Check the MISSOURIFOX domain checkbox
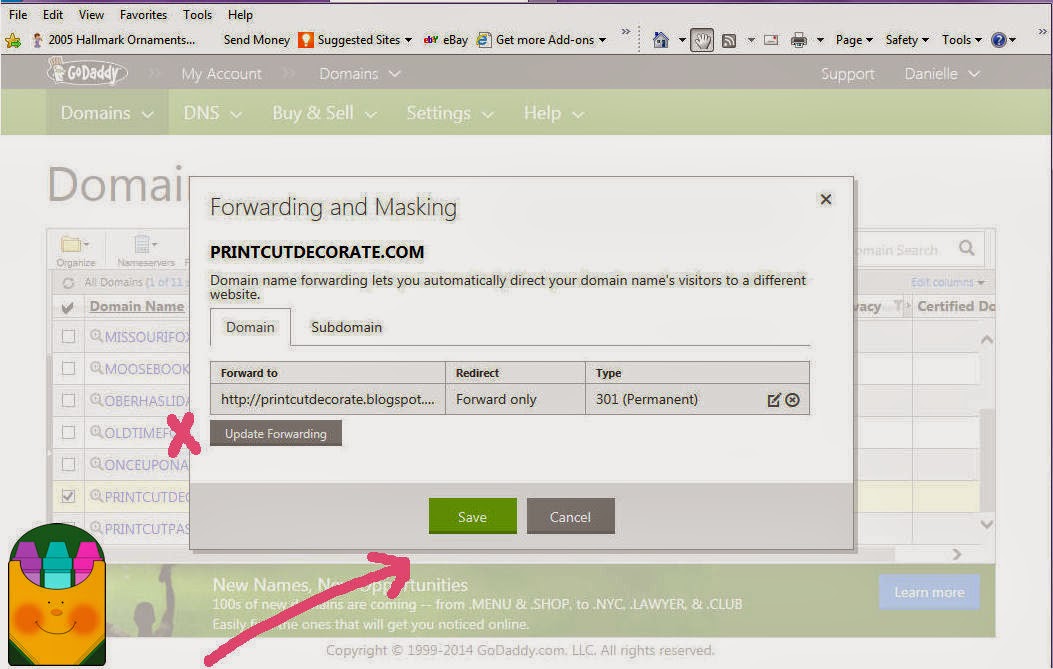Viewport: 1053px width, 669px height. pyautogui.click(x=68, y=336)
